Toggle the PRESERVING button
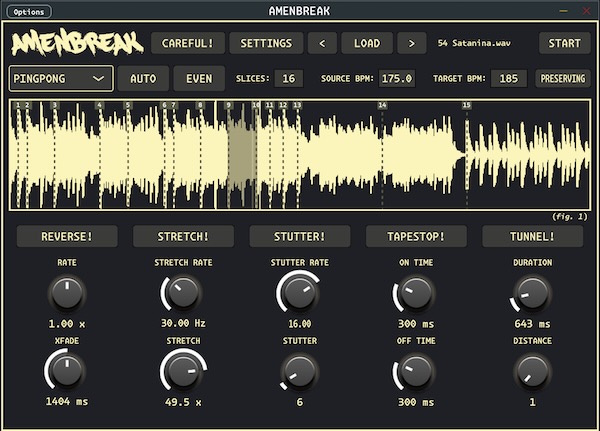This screenshot has height=431, width=600. click(563, 78)
